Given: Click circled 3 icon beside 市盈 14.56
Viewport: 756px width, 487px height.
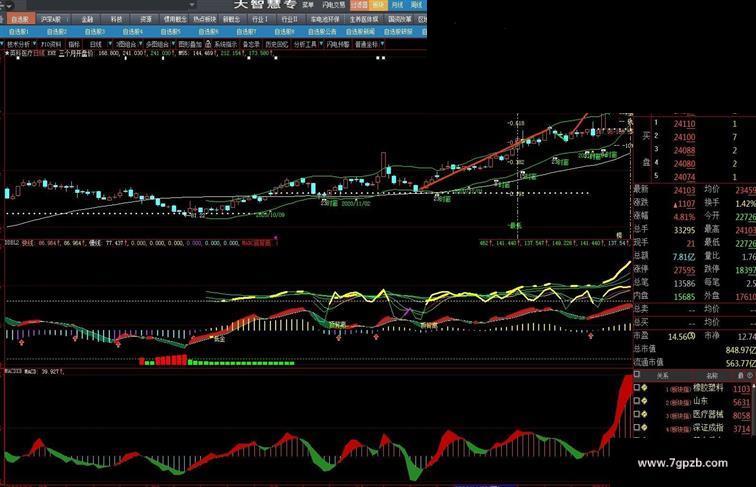Looking at the screenshot, I should (692, 336).
